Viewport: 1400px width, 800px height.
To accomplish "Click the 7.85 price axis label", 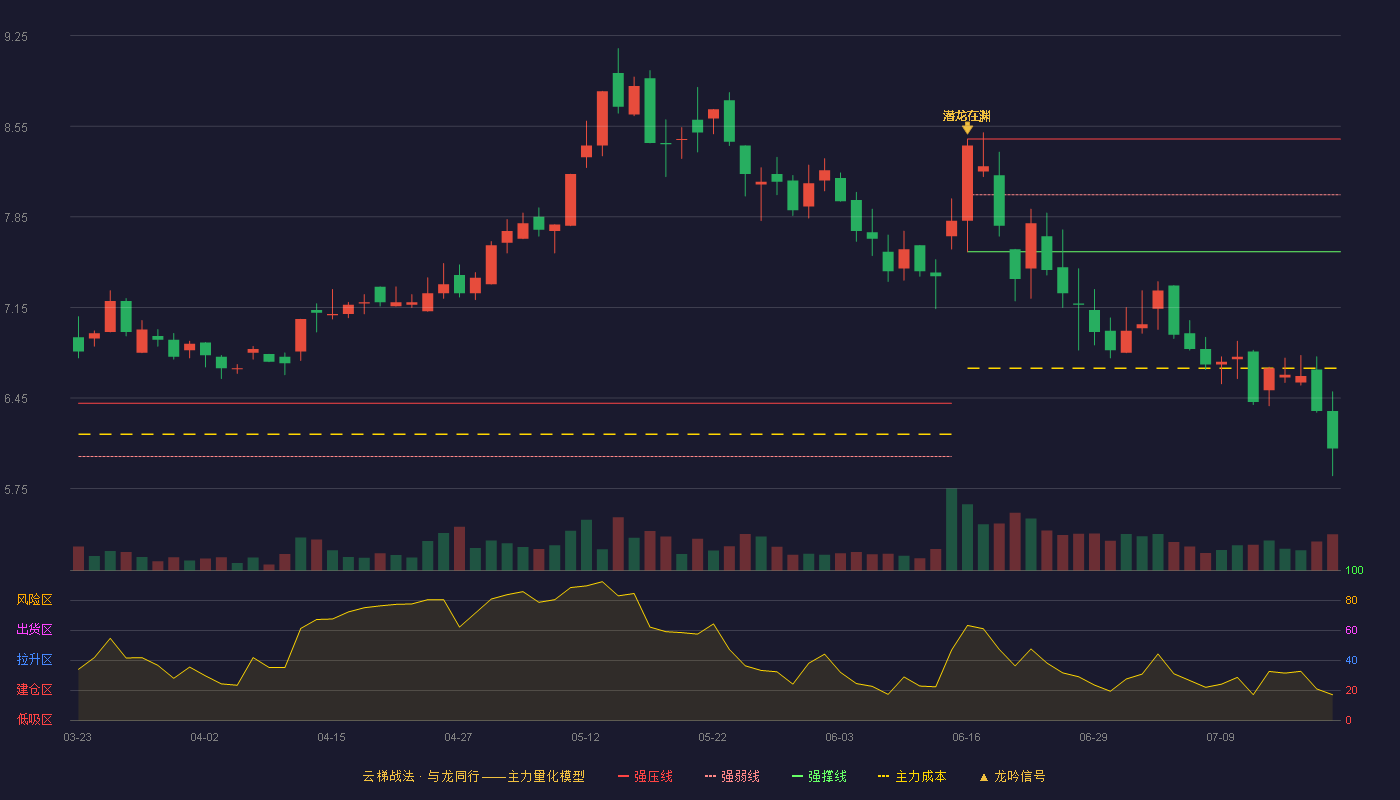I will (16, 217).
